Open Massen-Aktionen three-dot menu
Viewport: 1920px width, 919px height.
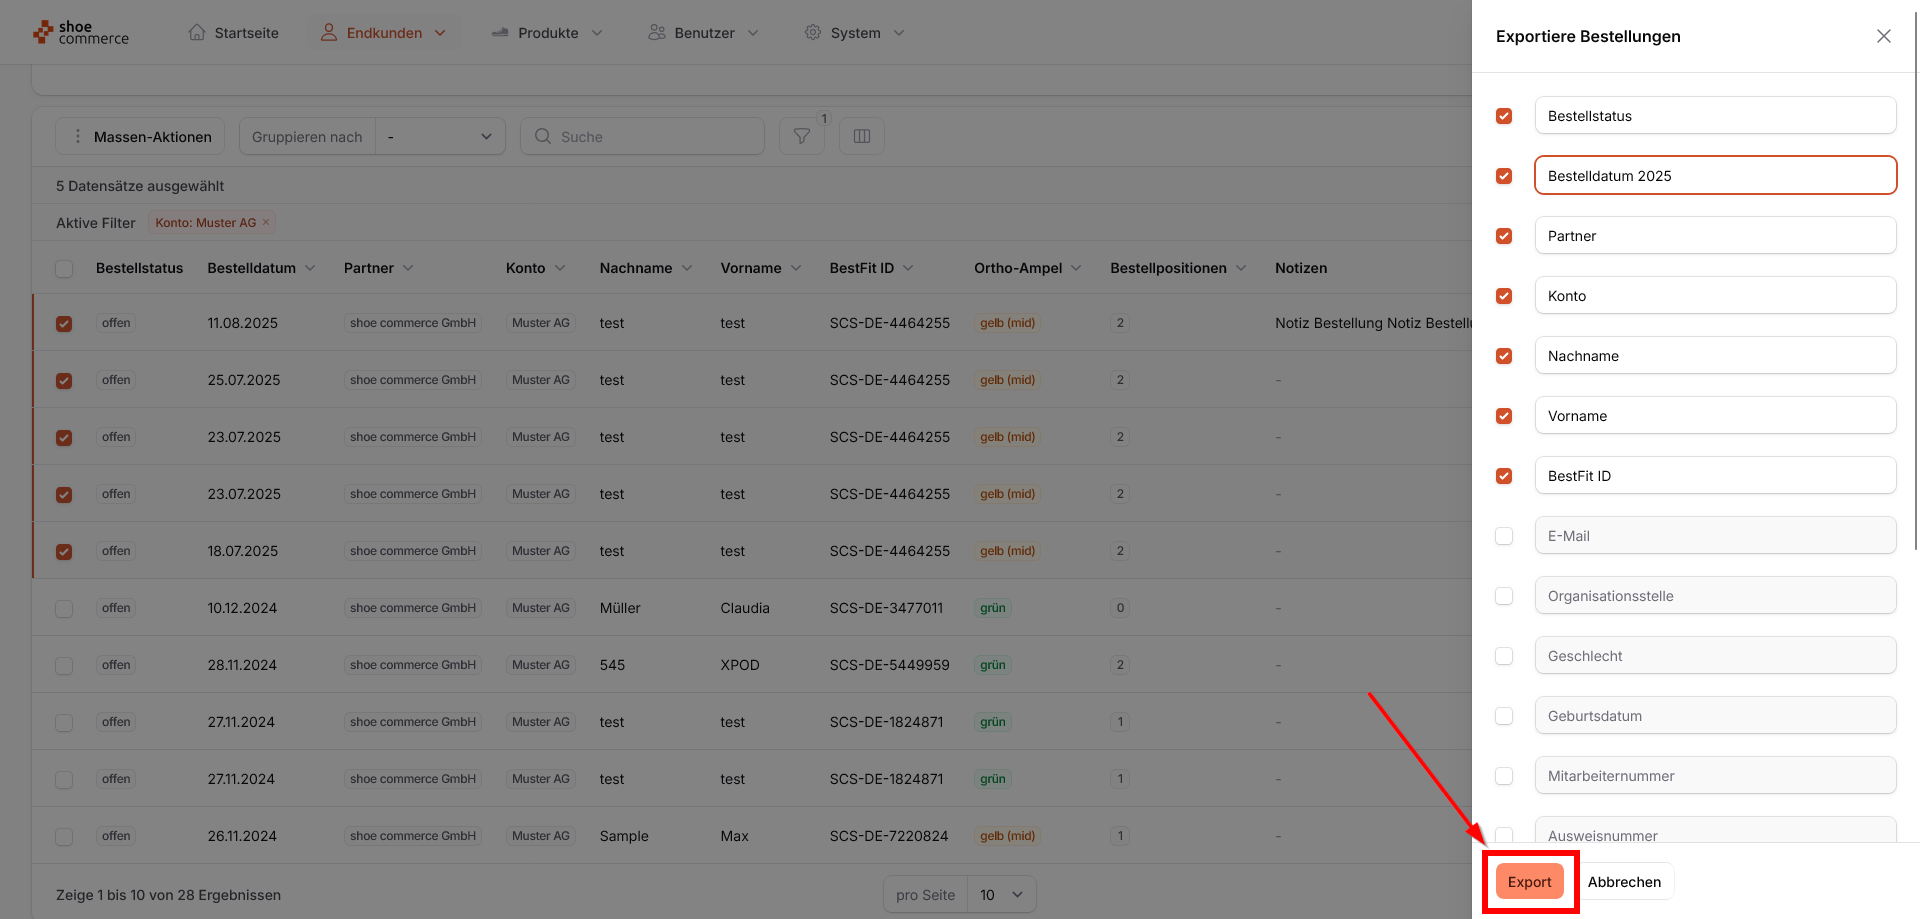coord(78,136)
